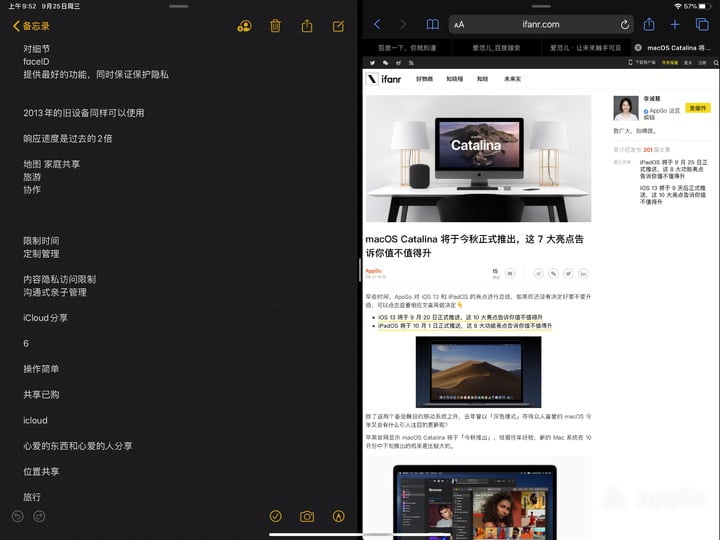
Task: Tap the note line starting with faceID
Action: click(36, 62)
